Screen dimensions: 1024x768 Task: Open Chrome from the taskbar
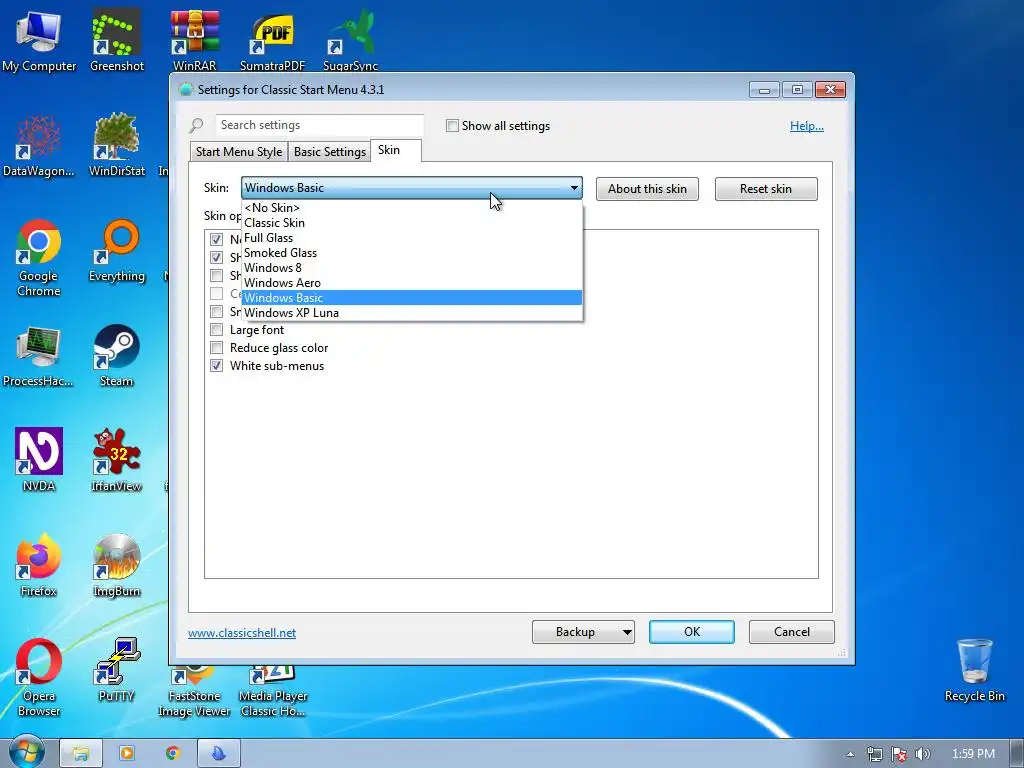[x=173, y=754]
